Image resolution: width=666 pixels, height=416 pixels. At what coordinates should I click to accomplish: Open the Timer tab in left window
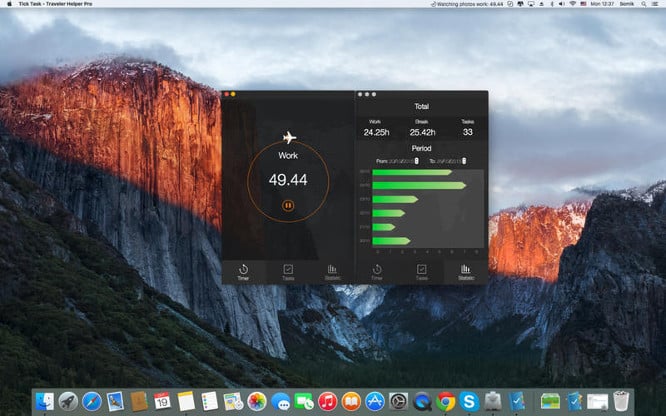243,272
